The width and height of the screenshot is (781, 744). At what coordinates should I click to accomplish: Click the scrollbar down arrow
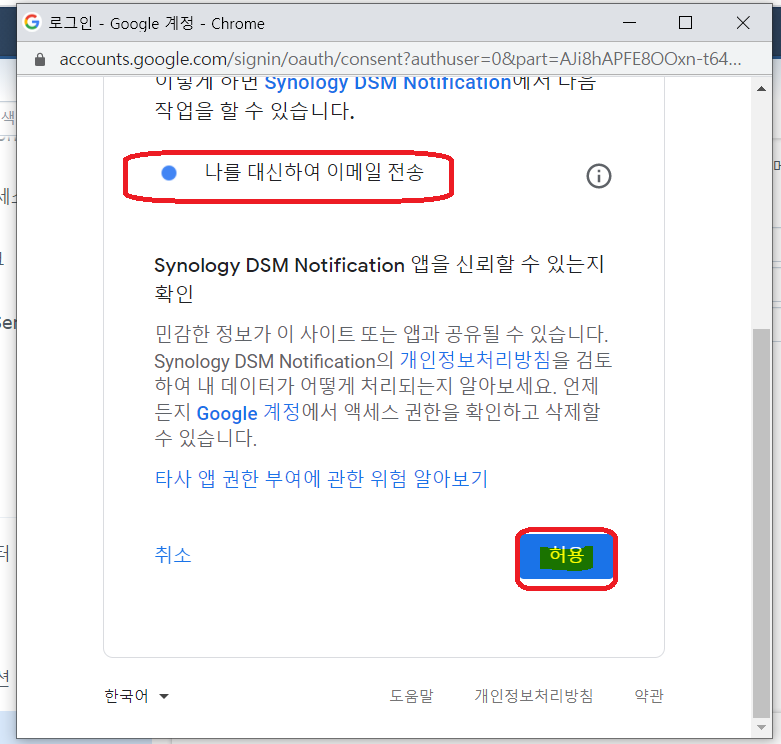click(761, 728)
